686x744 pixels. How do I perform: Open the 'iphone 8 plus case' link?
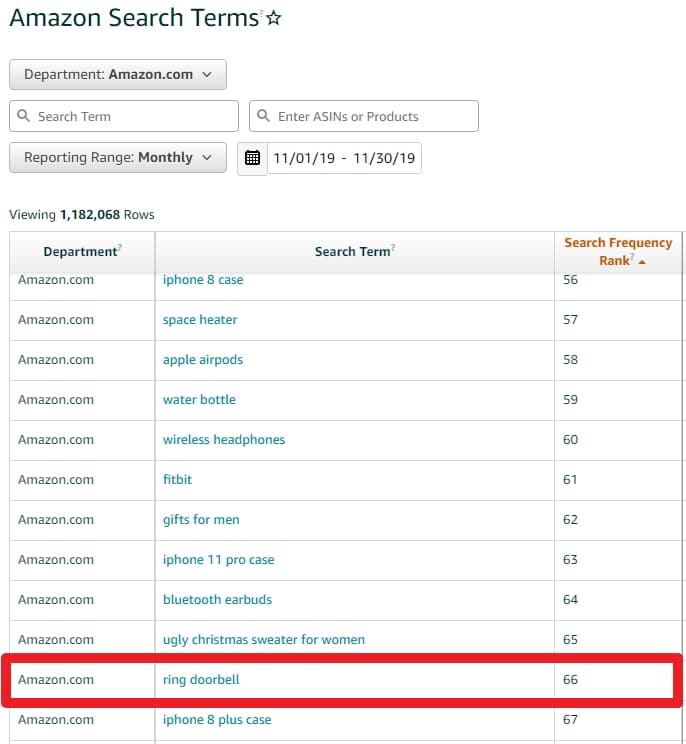click(x=217, y=720)
